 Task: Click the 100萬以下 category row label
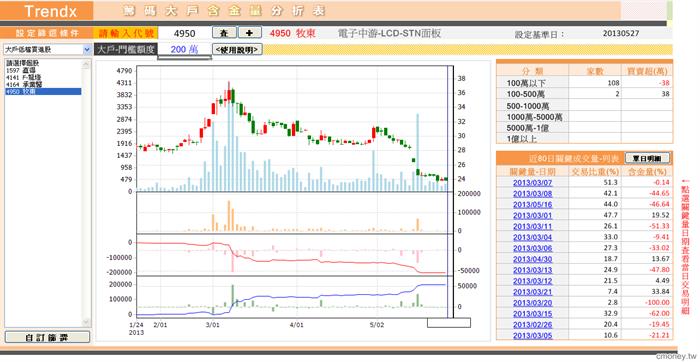526,83
